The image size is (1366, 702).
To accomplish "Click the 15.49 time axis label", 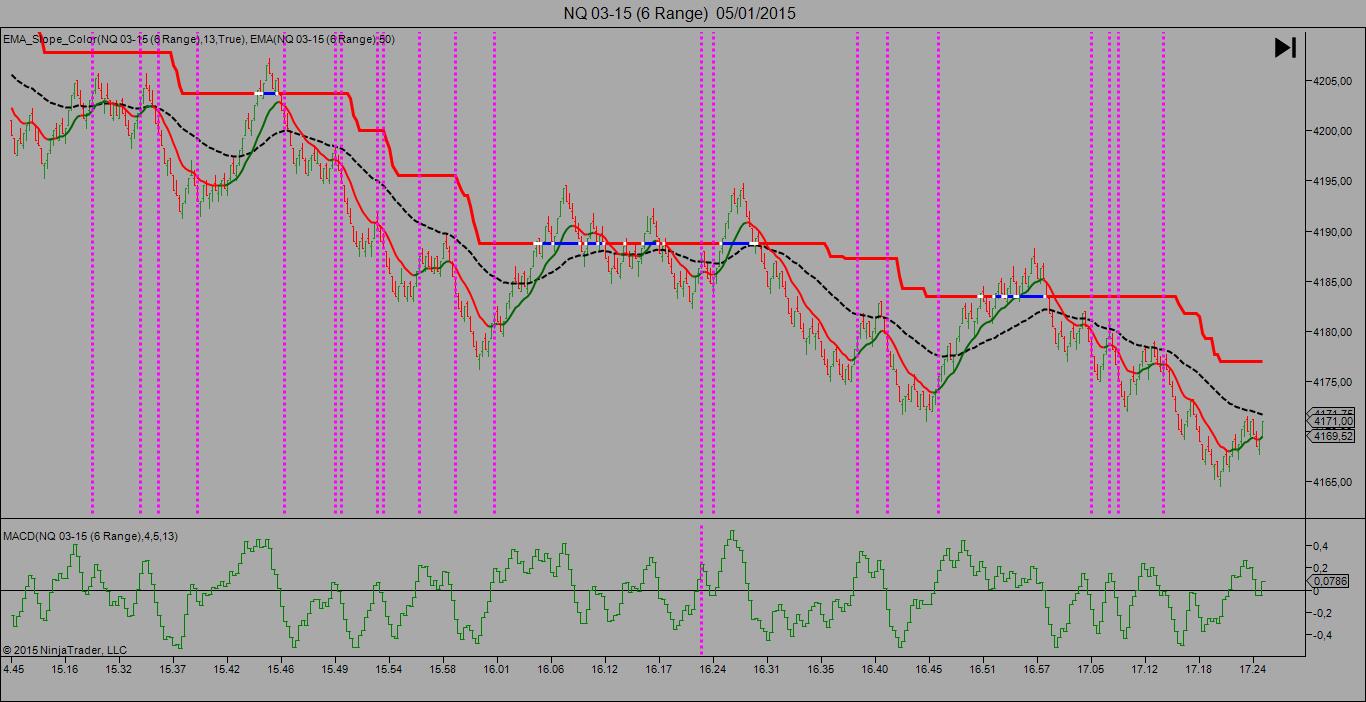I will 335,669.
